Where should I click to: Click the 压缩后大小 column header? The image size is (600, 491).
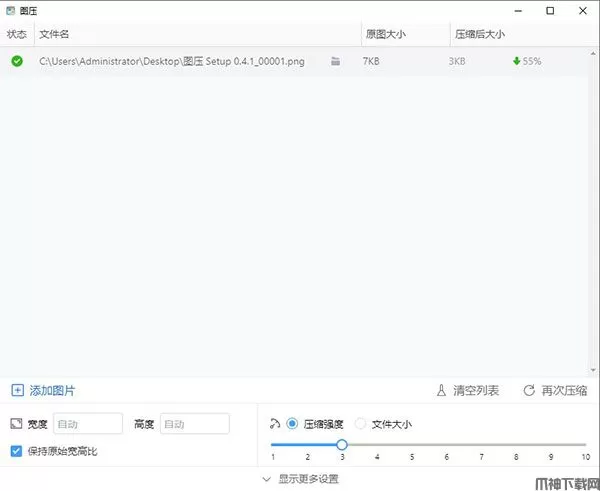pos(480,34)
